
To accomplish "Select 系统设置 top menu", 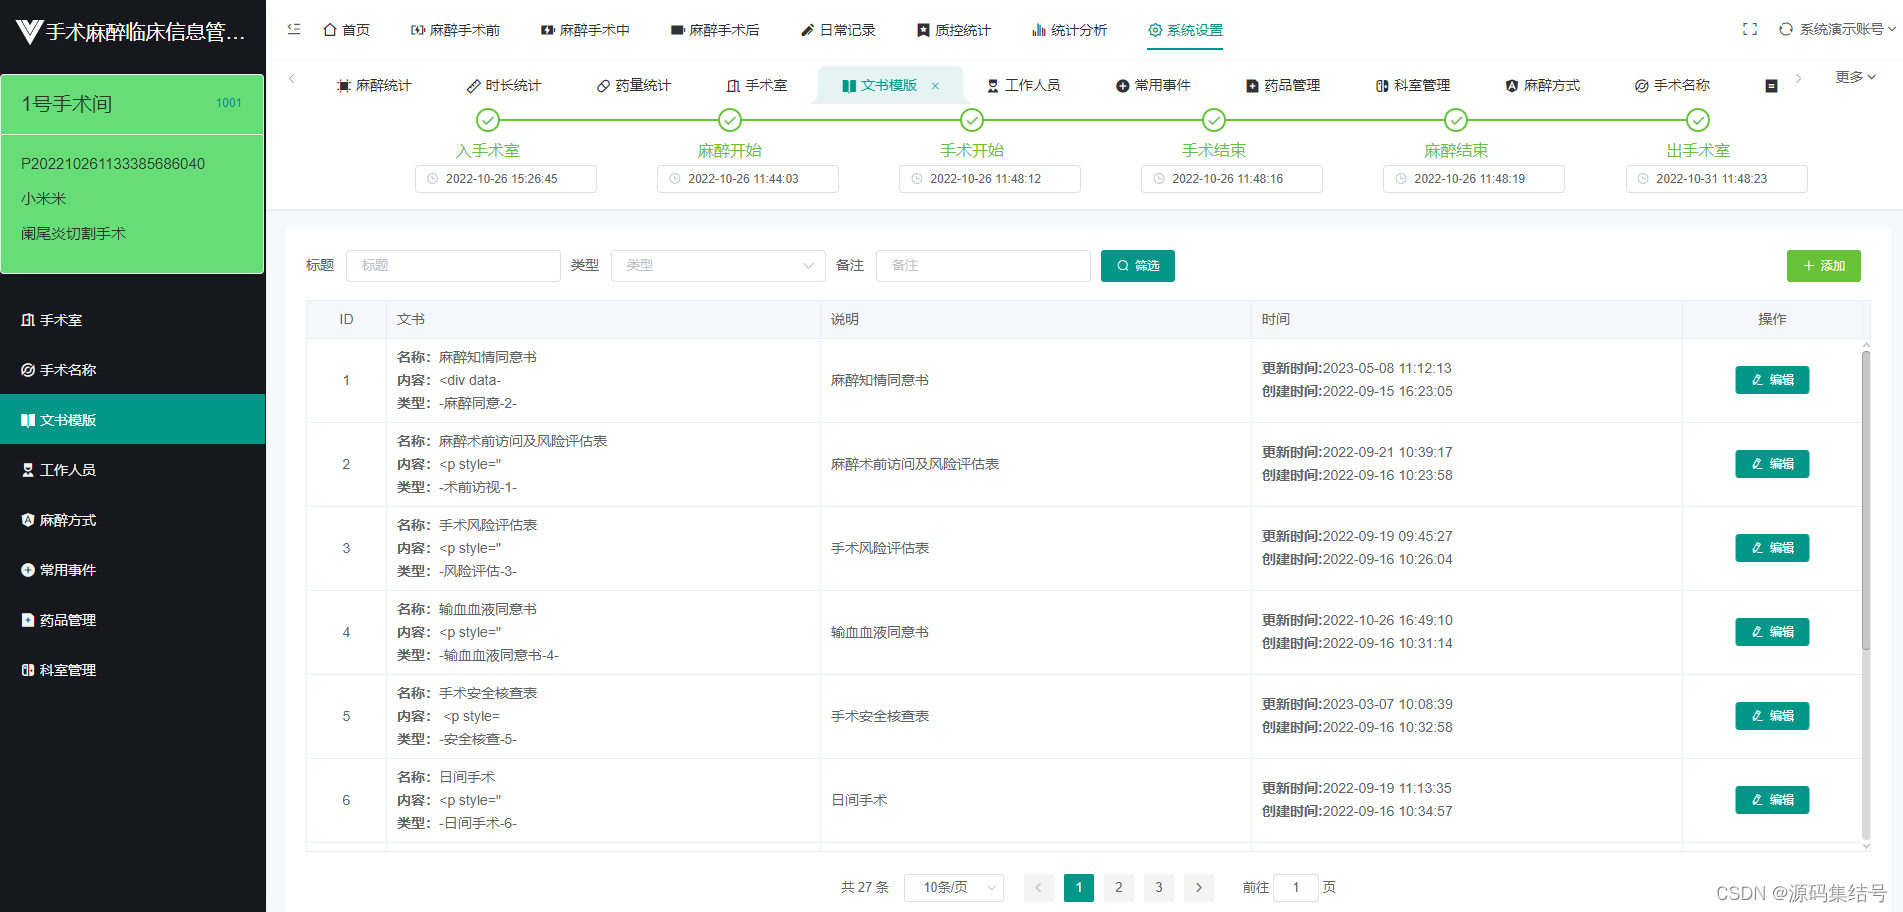I will [1186, 30].
